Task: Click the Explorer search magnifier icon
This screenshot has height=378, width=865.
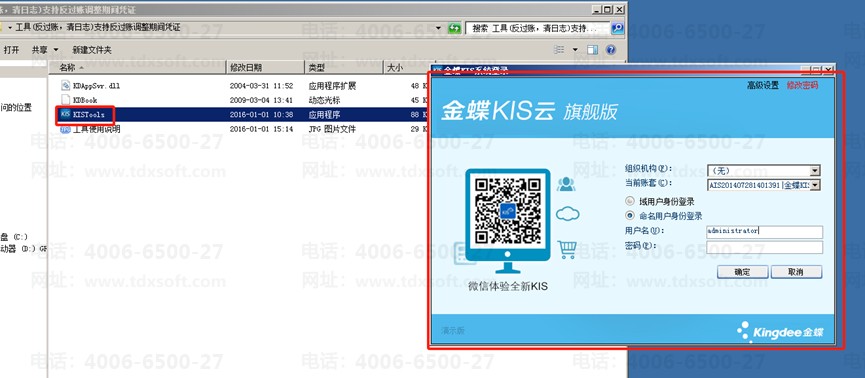Action: coord(618,28)
